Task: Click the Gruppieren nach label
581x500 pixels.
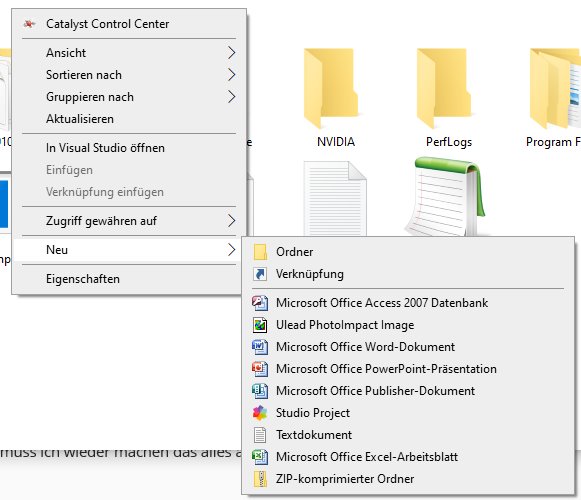Action: tap(90, 97)
